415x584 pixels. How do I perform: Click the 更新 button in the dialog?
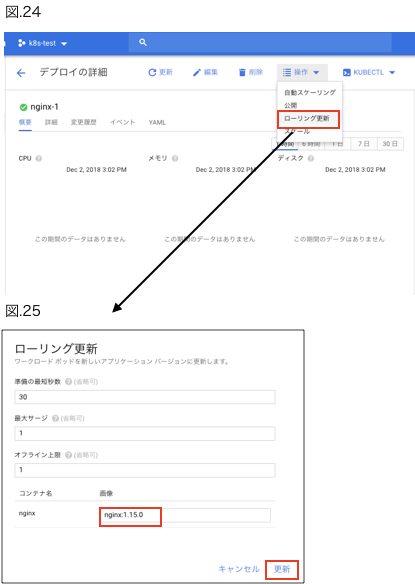pyautogui.click(x=282, y=569)
